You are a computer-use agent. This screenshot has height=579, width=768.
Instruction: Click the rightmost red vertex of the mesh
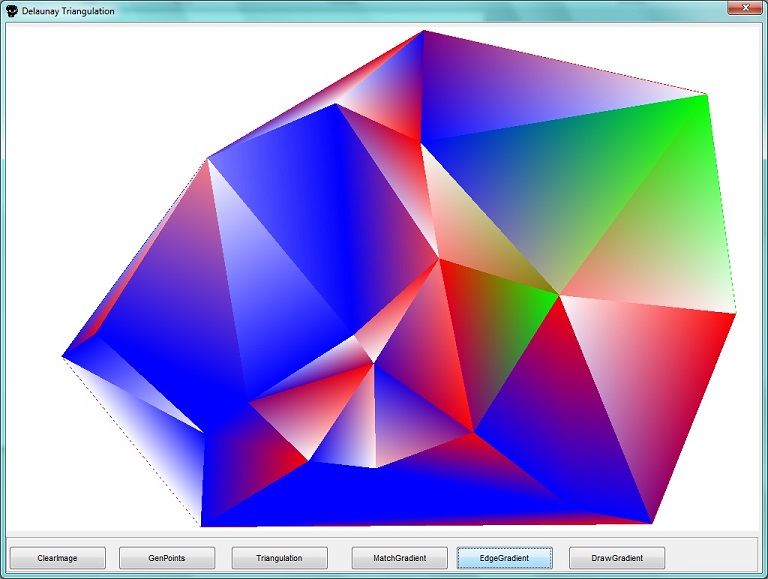[735, 314]
